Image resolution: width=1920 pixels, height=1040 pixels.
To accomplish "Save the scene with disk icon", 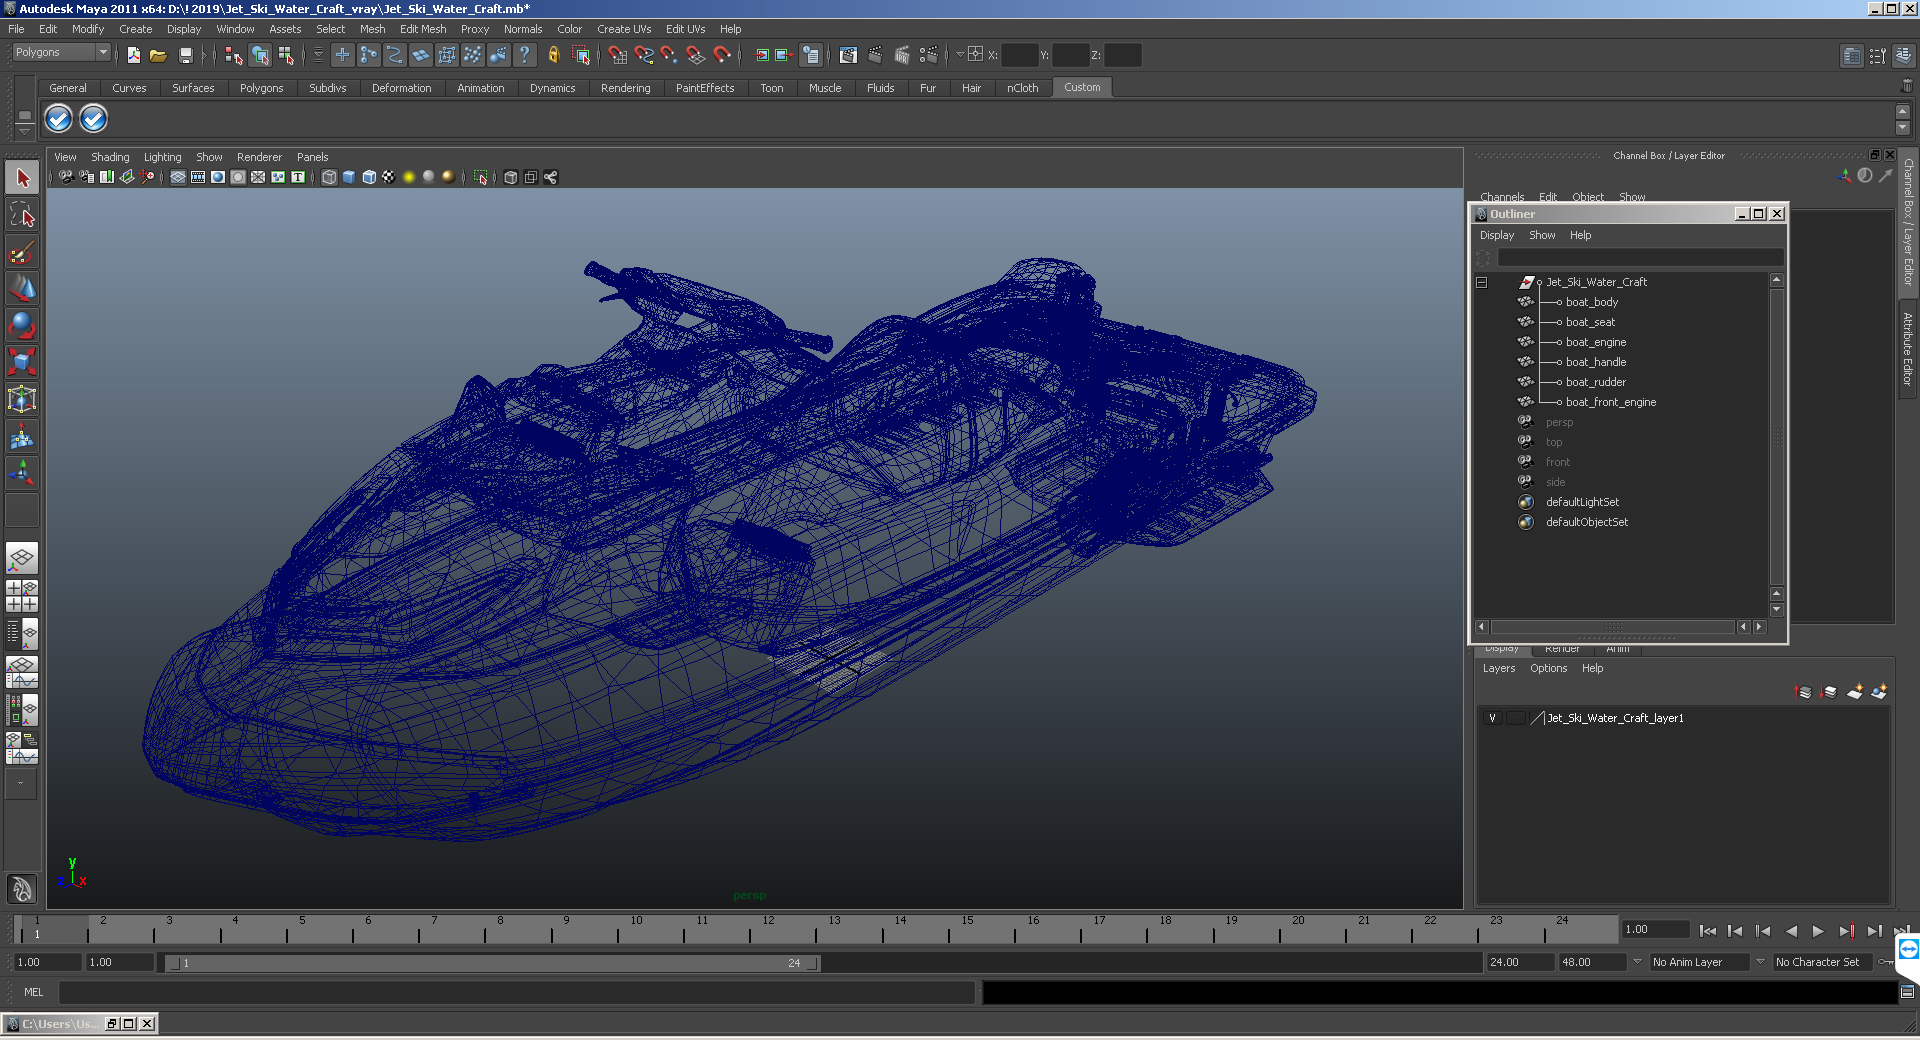I will [185, 55].
